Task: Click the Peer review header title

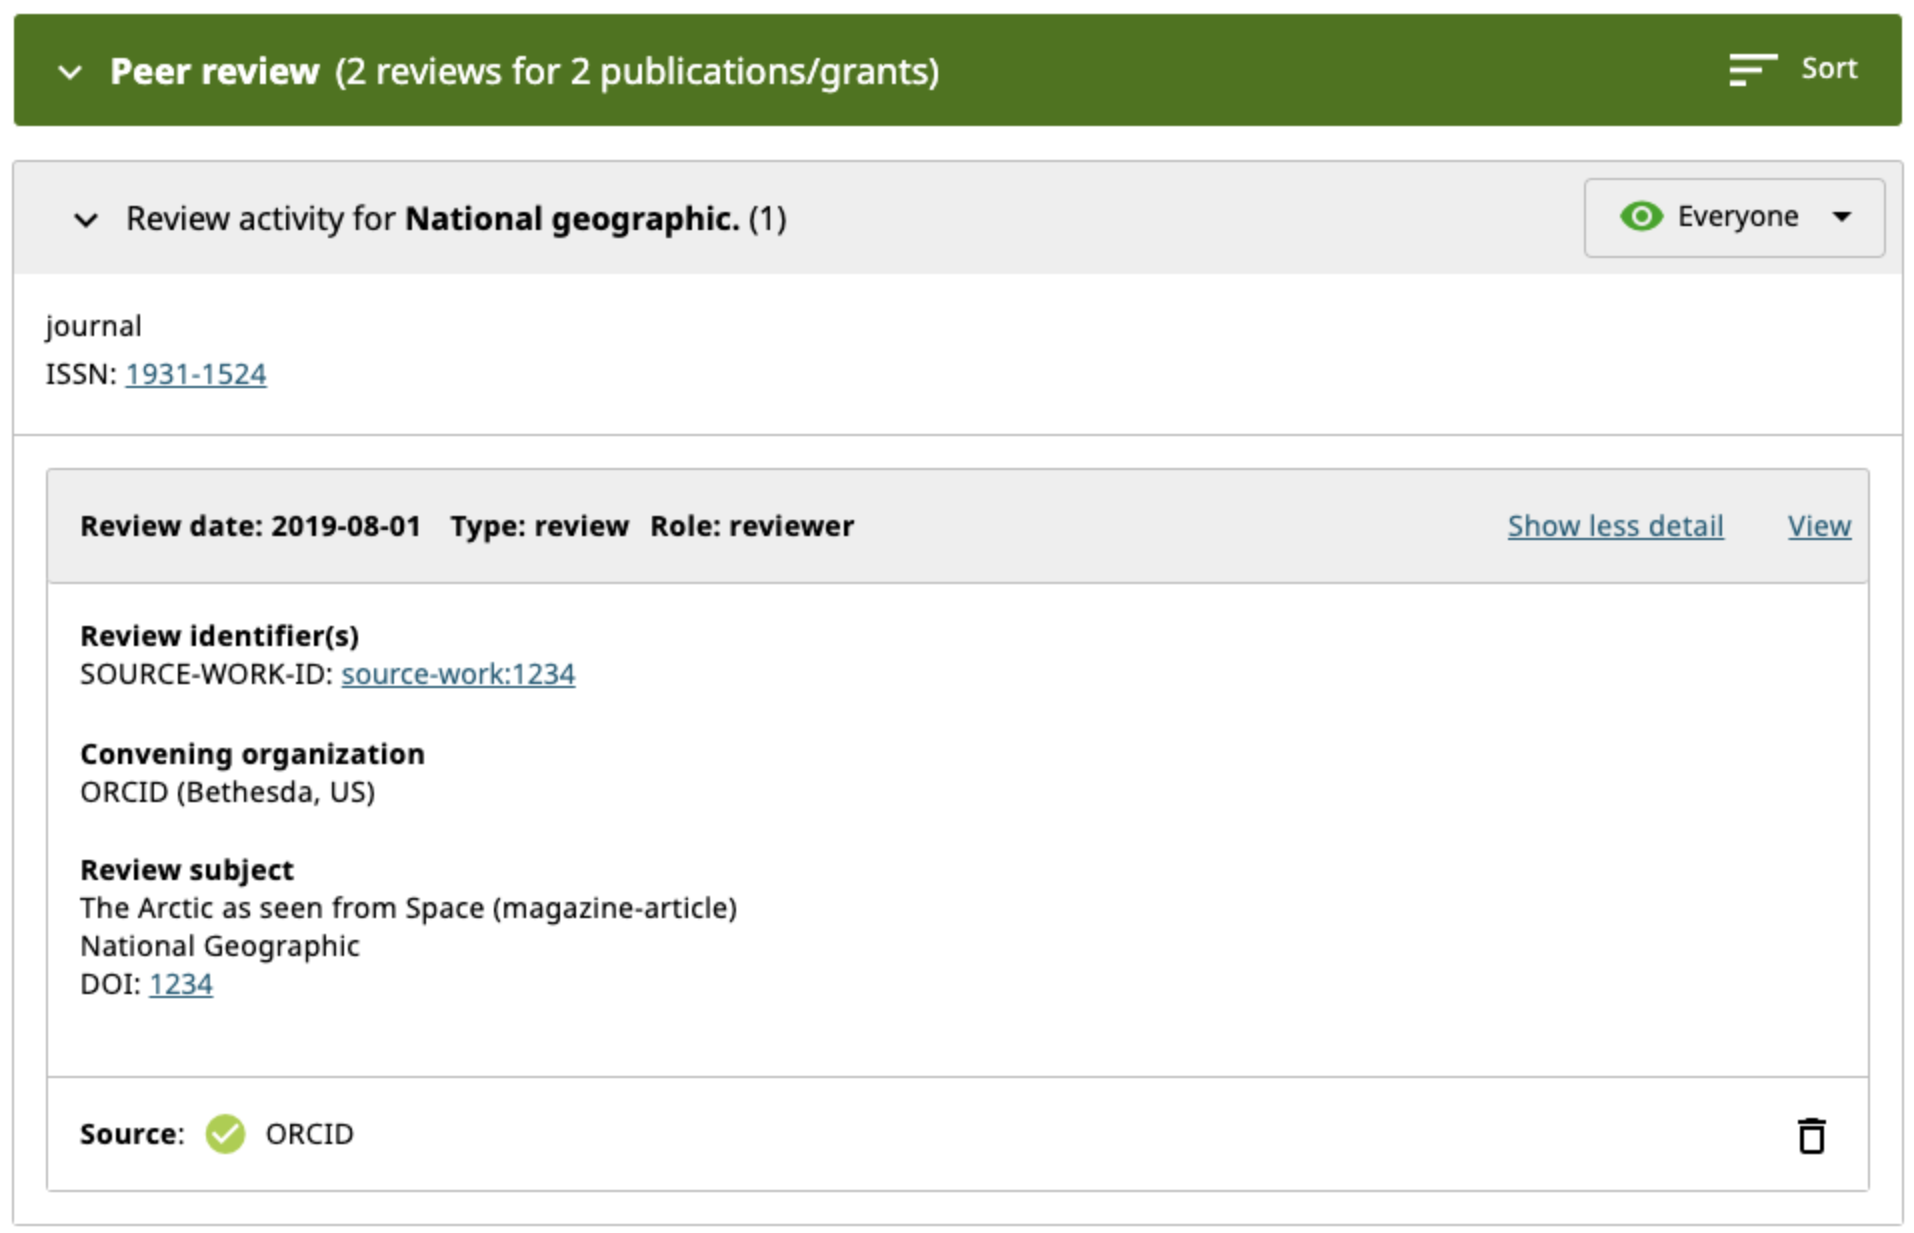Action: pyautogui.click(x=215, y=72)
